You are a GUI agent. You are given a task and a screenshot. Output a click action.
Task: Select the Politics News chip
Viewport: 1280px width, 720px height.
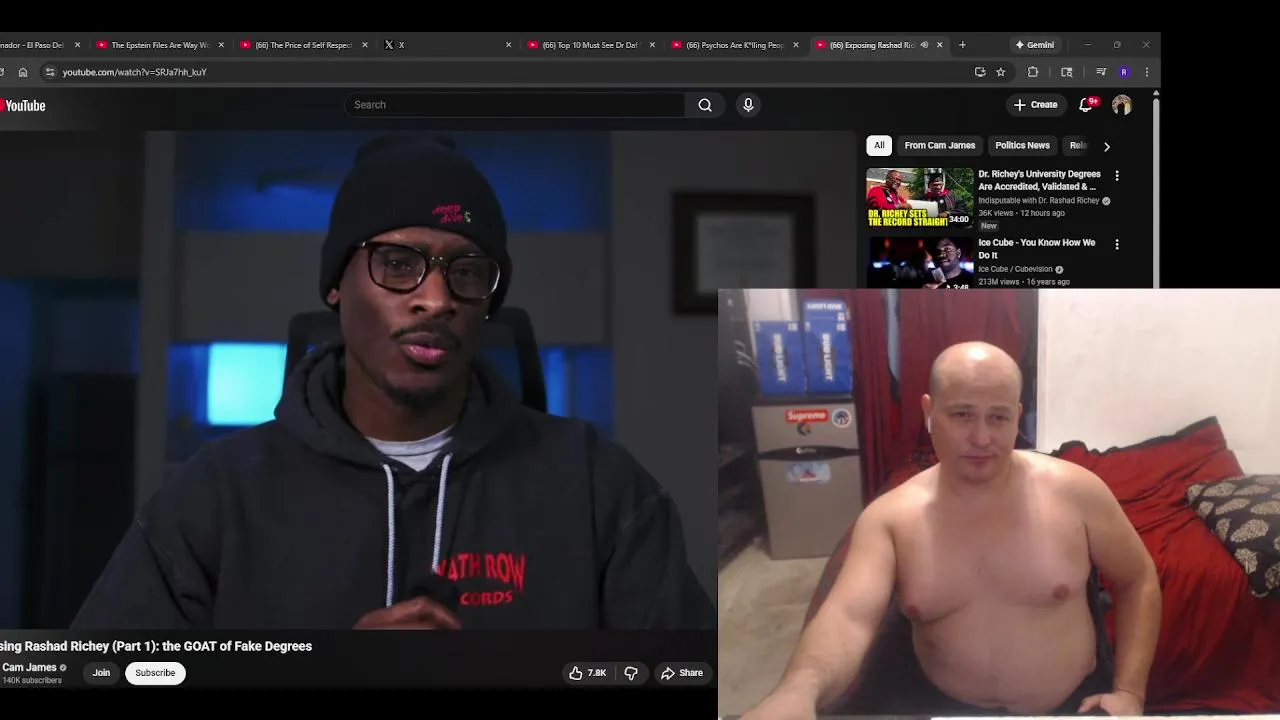pyautogui.click(x=1022, y=145)
